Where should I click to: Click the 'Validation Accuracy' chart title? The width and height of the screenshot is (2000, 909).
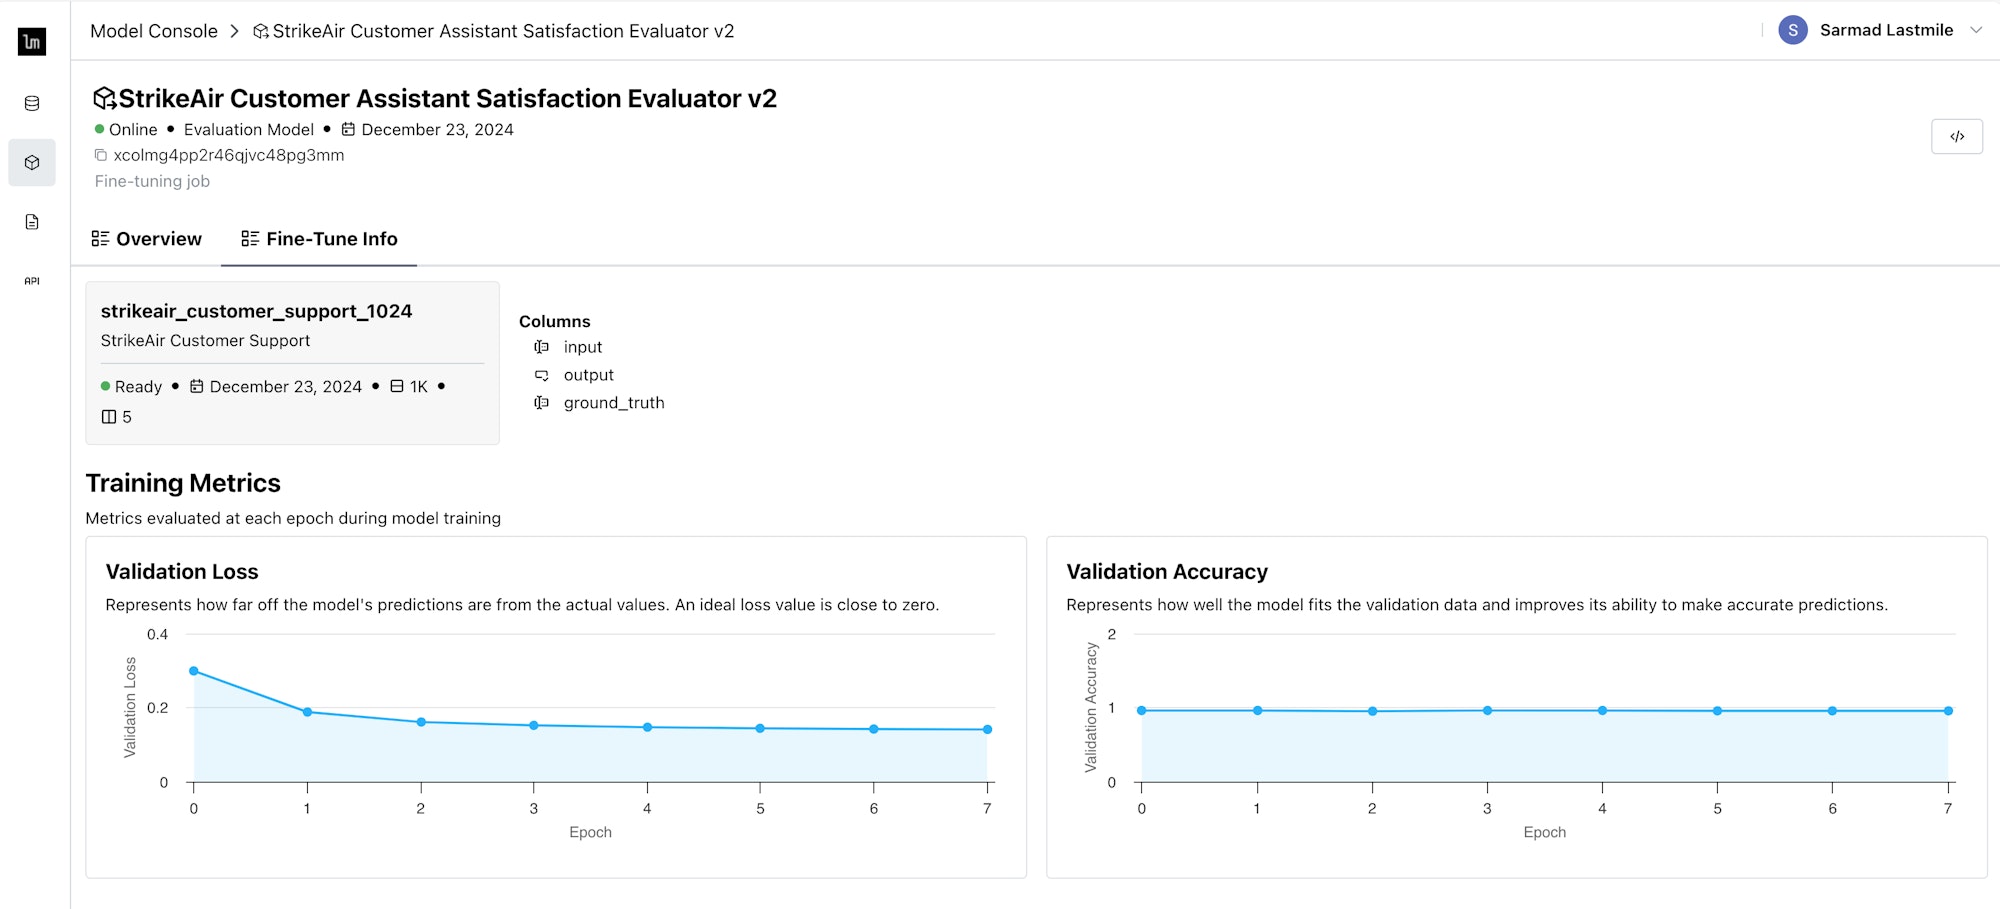click(x=1167, y=571)
